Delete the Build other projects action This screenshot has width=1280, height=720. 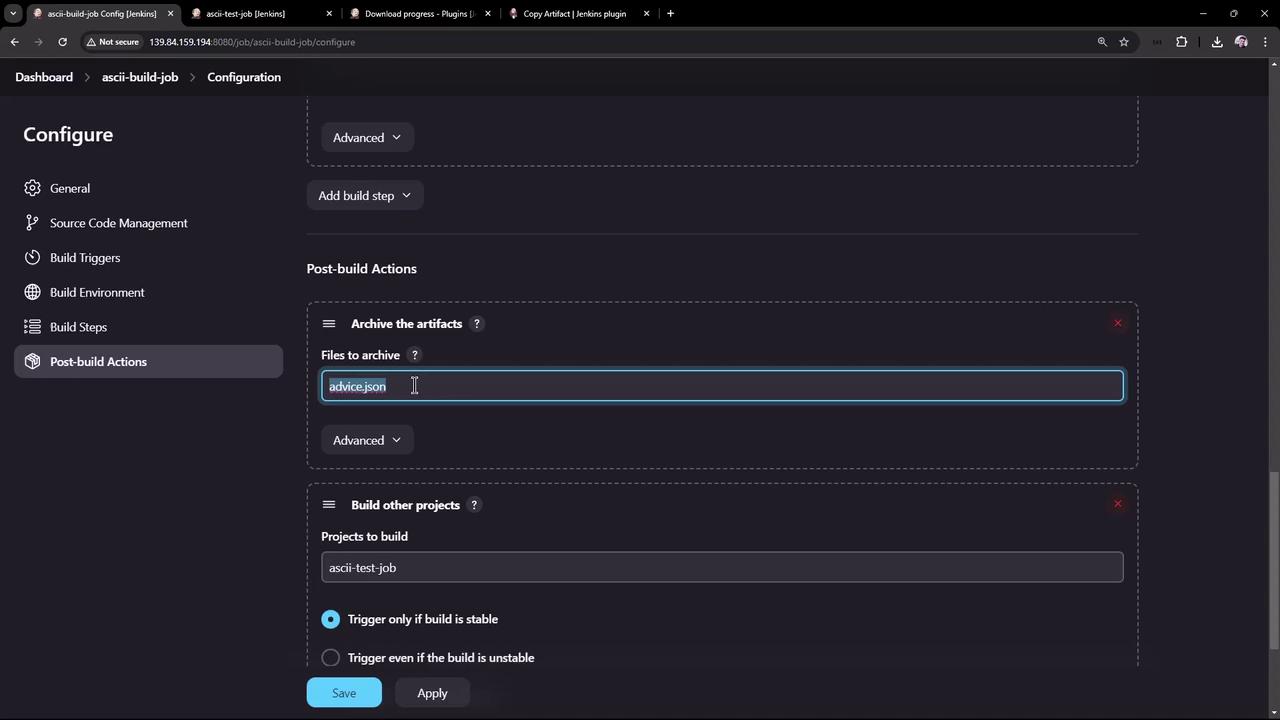pos(1118,504)
